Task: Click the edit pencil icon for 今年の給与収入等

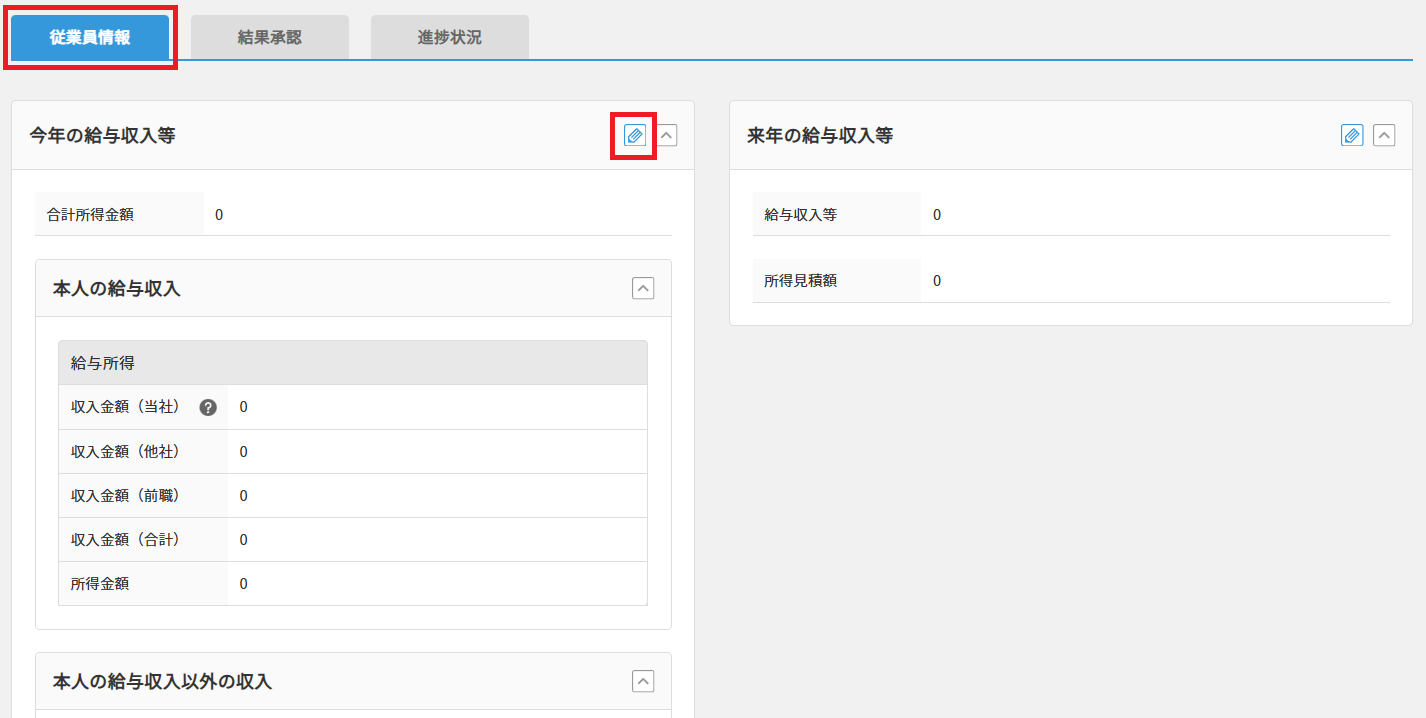Action: click(634, 136)
